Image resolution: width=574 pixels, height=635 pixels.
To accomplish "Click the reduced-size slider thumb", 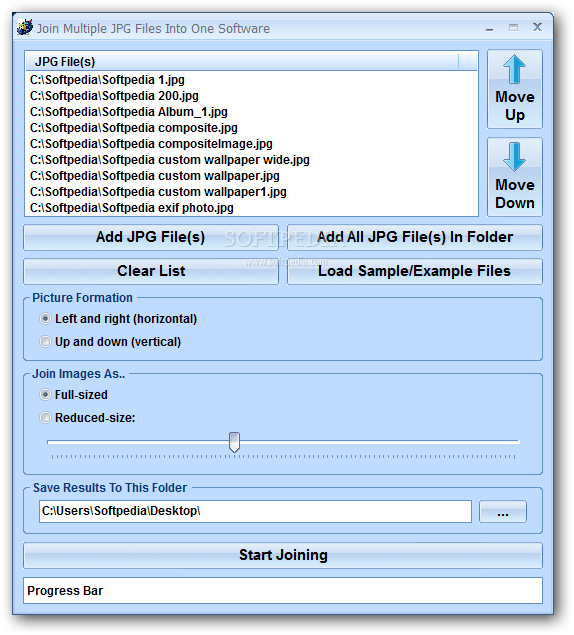I will coord(234,442).
